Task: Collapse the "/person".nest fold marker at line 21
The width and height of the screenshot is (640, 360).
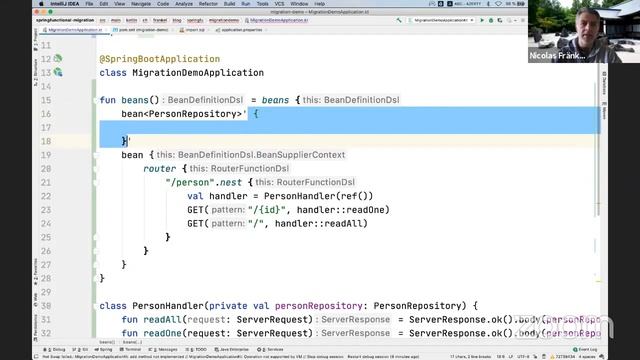Action: tap(96, 182)
